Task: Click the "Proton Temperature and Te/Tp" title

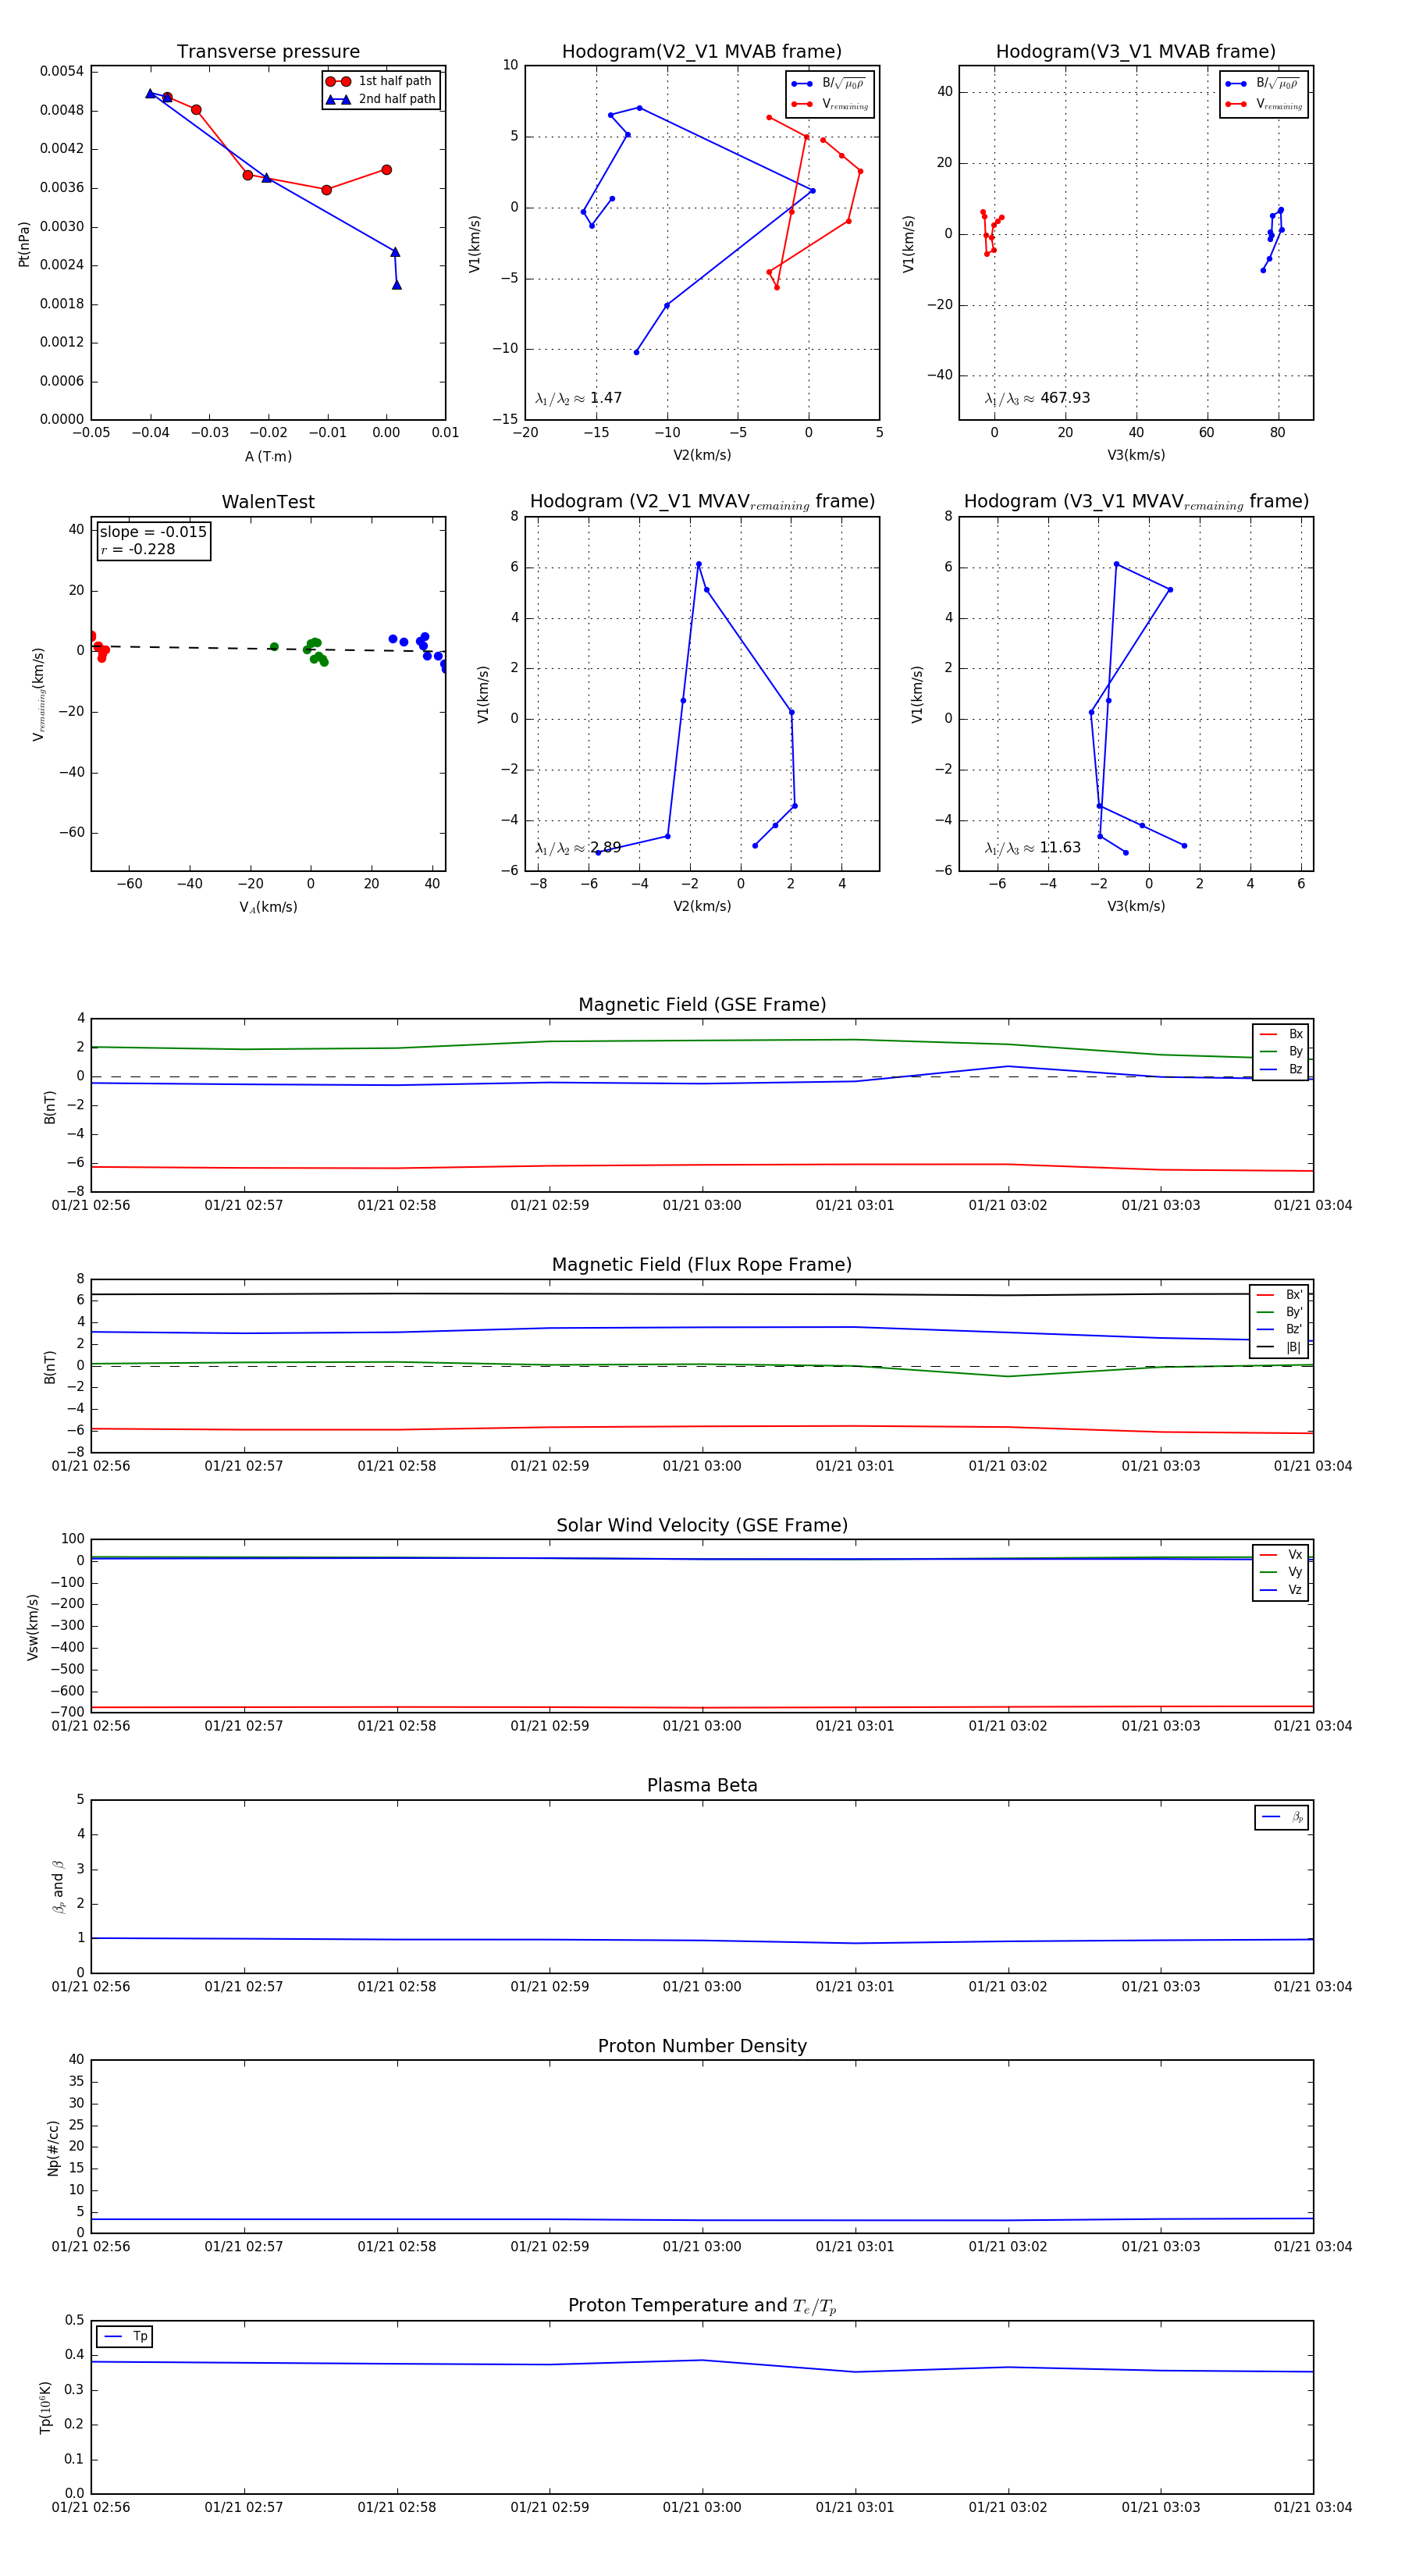Action: [x=702, y=2306]
